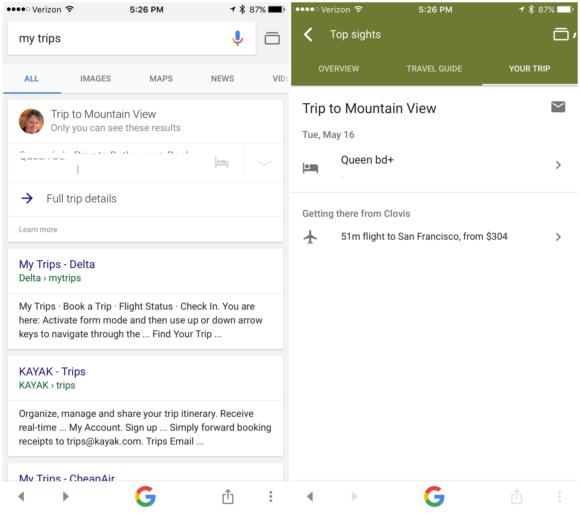Go forward with left browser forward arrow
Screen dimensions: 580x514
pos(65,496)
